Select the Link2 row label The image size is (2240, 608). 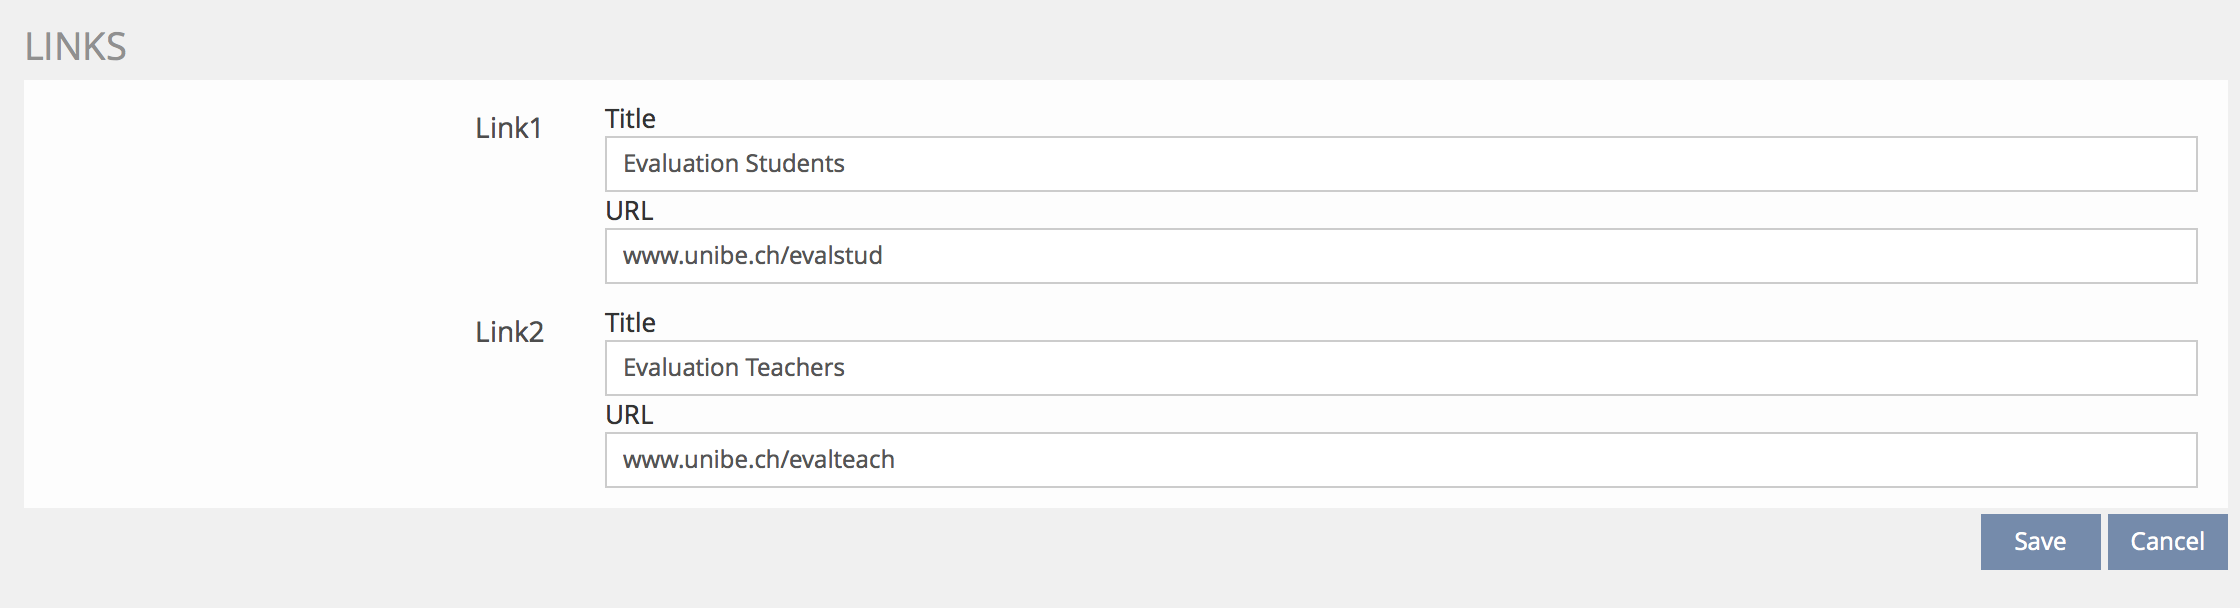point(509,332)
